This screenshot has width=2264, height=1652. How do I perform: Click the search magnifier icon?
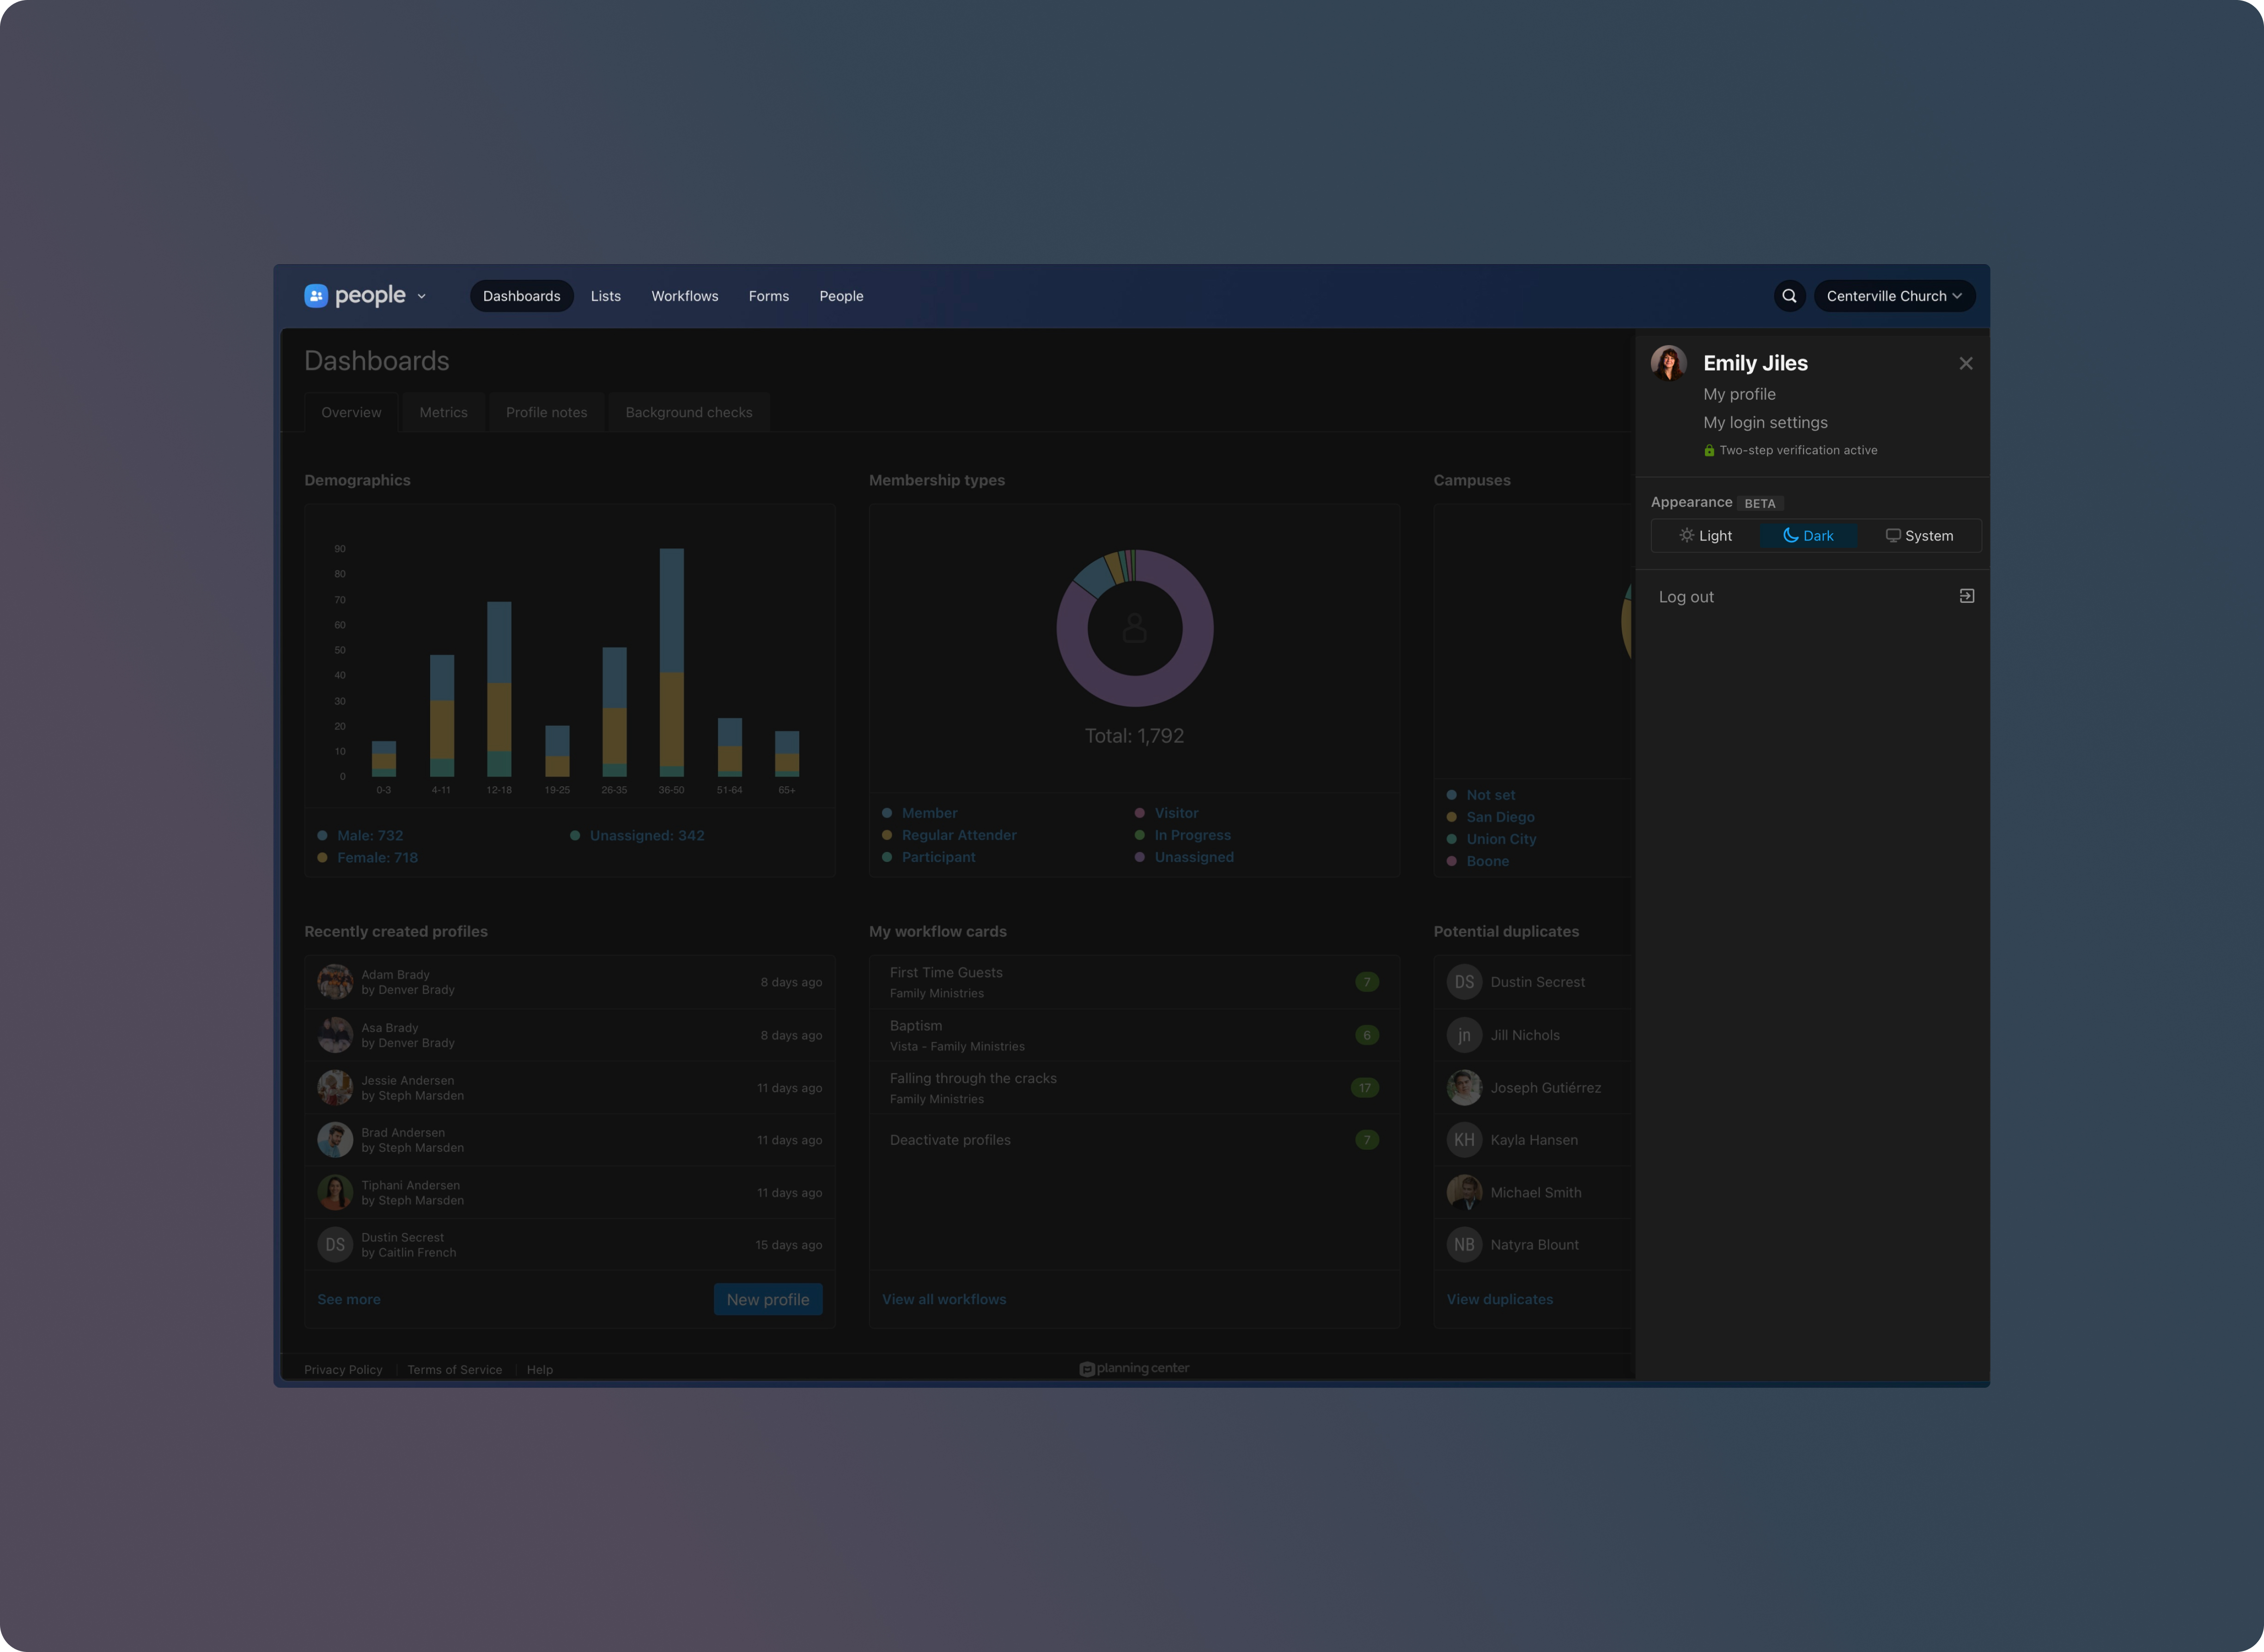click(1789, 296)
